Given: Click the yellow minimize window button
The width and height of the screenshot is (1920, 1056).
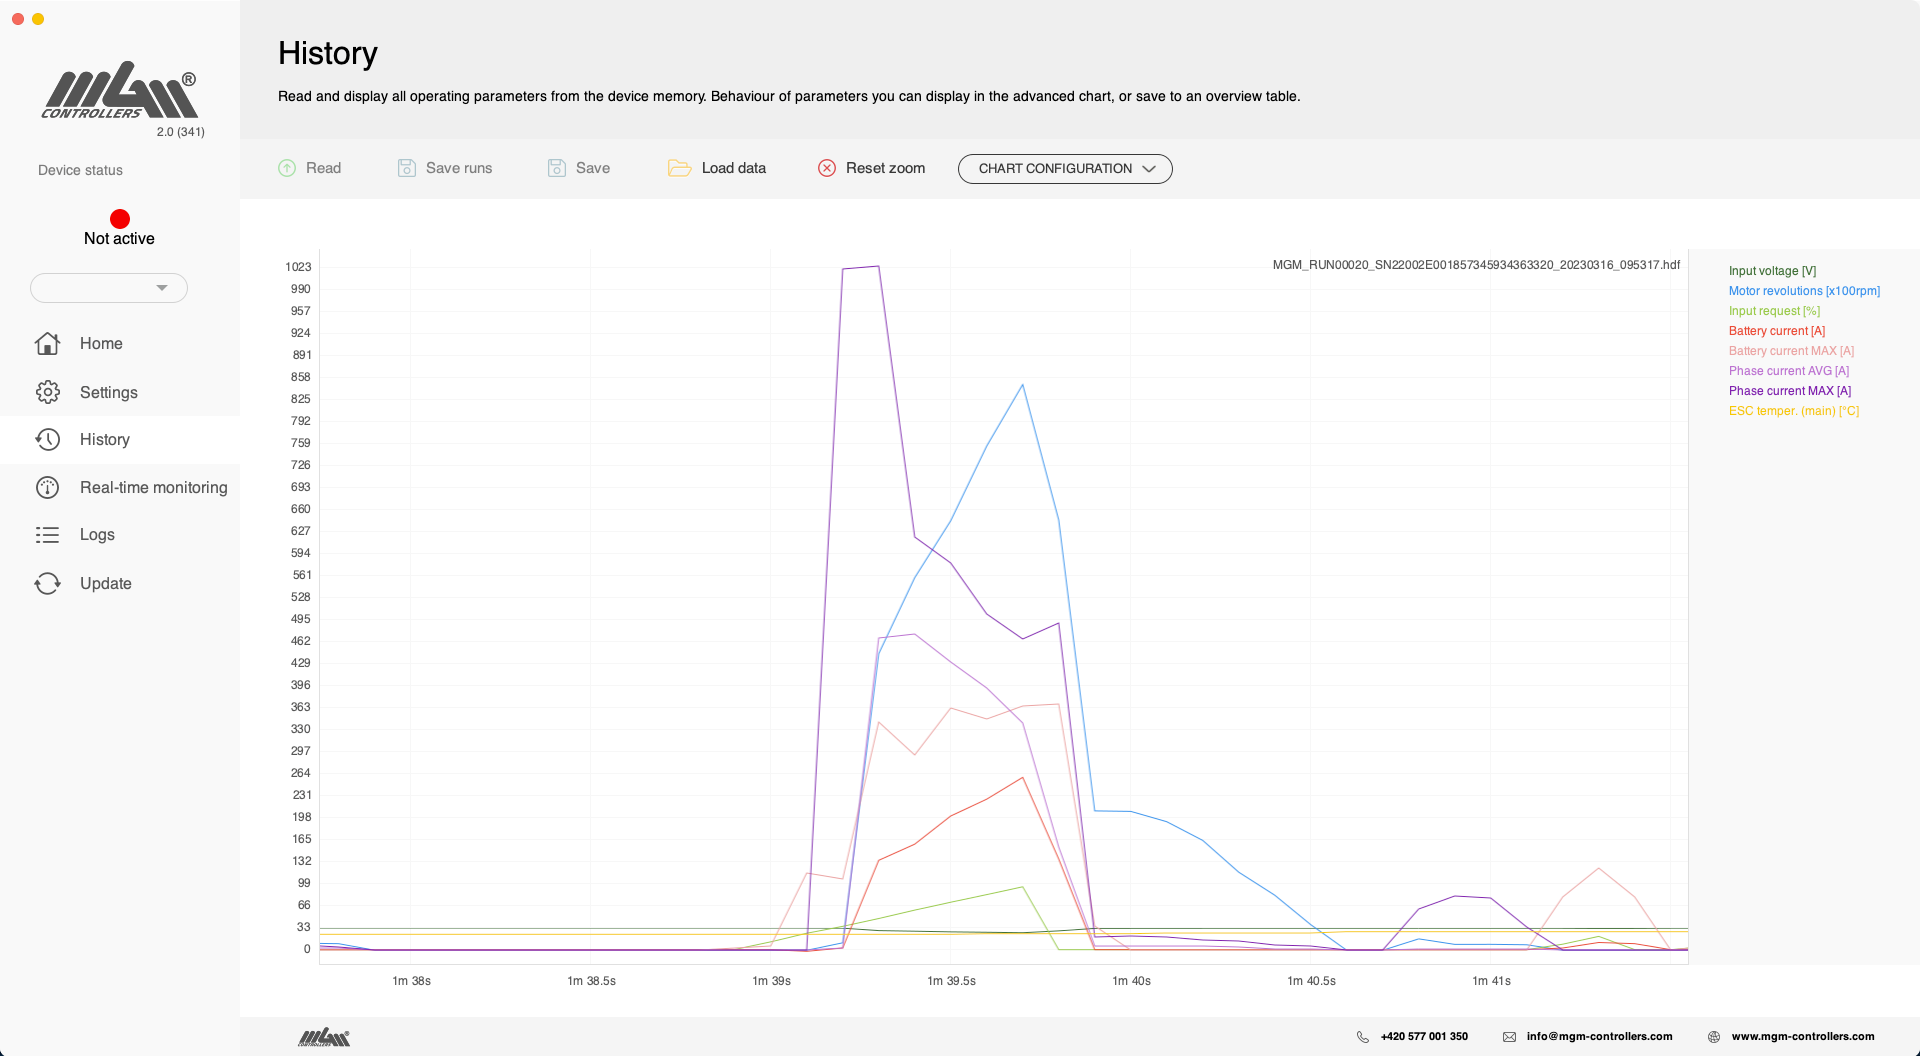Looking at the screenshot, I should pos(38,19).
